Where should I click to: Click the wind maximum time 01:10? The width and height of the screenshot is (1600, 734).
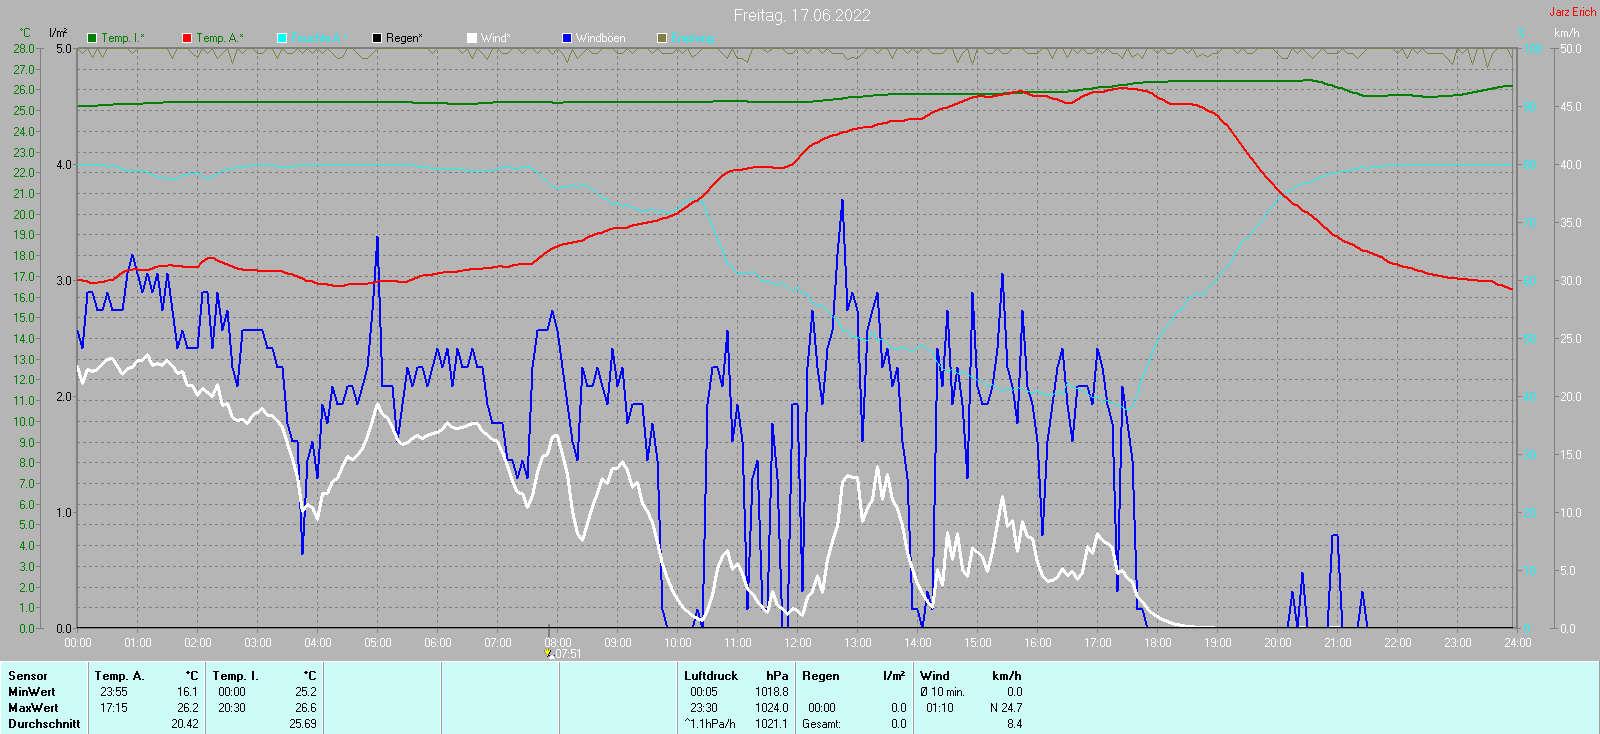click(x=940, y=708)
